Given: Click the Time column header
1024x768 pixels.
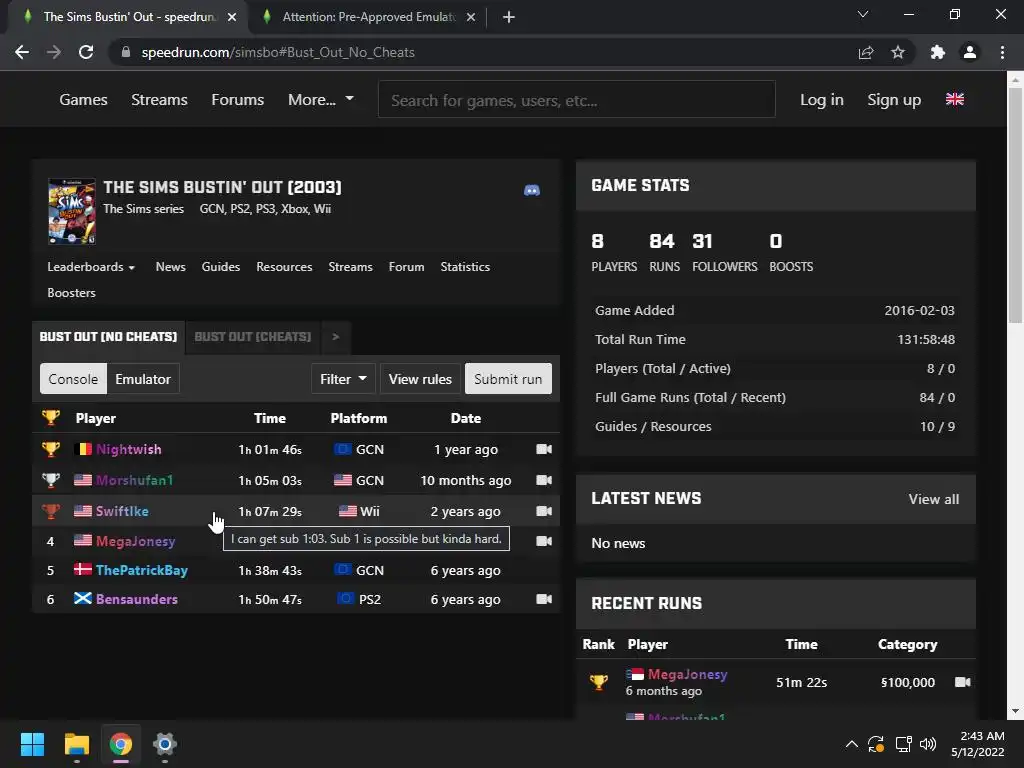Looking at the screenshot, I should pos(270,418).
